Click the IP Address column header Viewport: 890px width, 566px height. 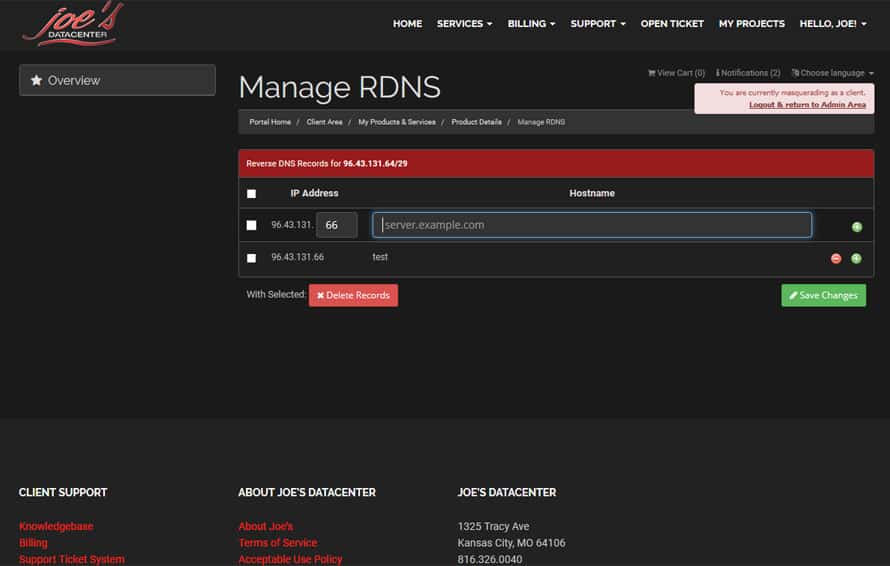tap(314, 193)
